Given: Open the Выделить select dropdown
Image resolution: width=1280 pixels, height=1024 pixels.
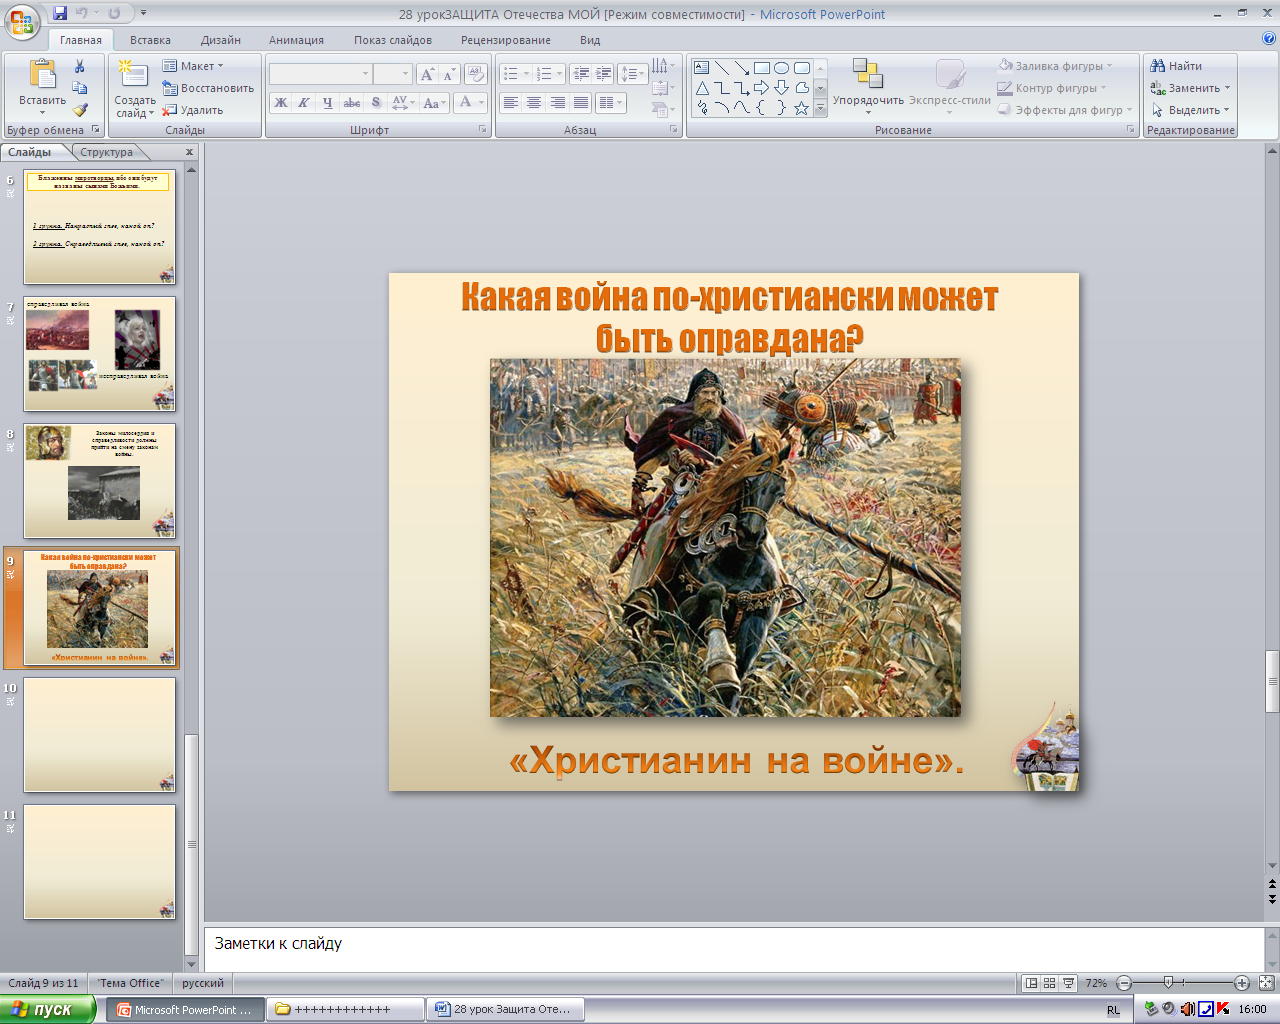Looking at the screenshot, I should click(1190, 110).
